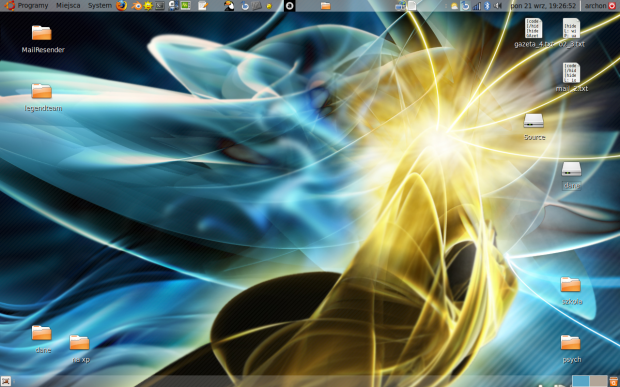Select the Source drive icon
Screen dimensions: 620x387
534,127
